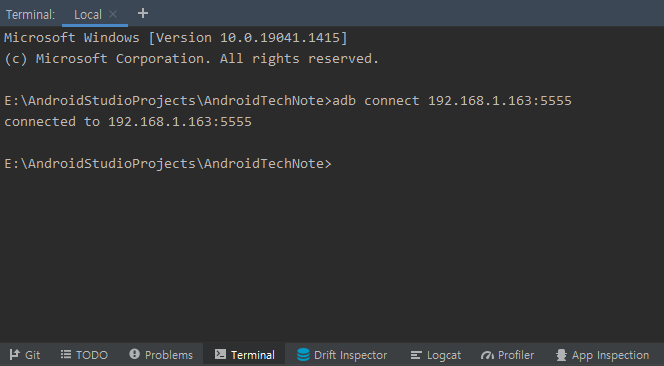The image size is (664, 366).
Task: Open the Problems tool window label
Action: click(169, 355)
